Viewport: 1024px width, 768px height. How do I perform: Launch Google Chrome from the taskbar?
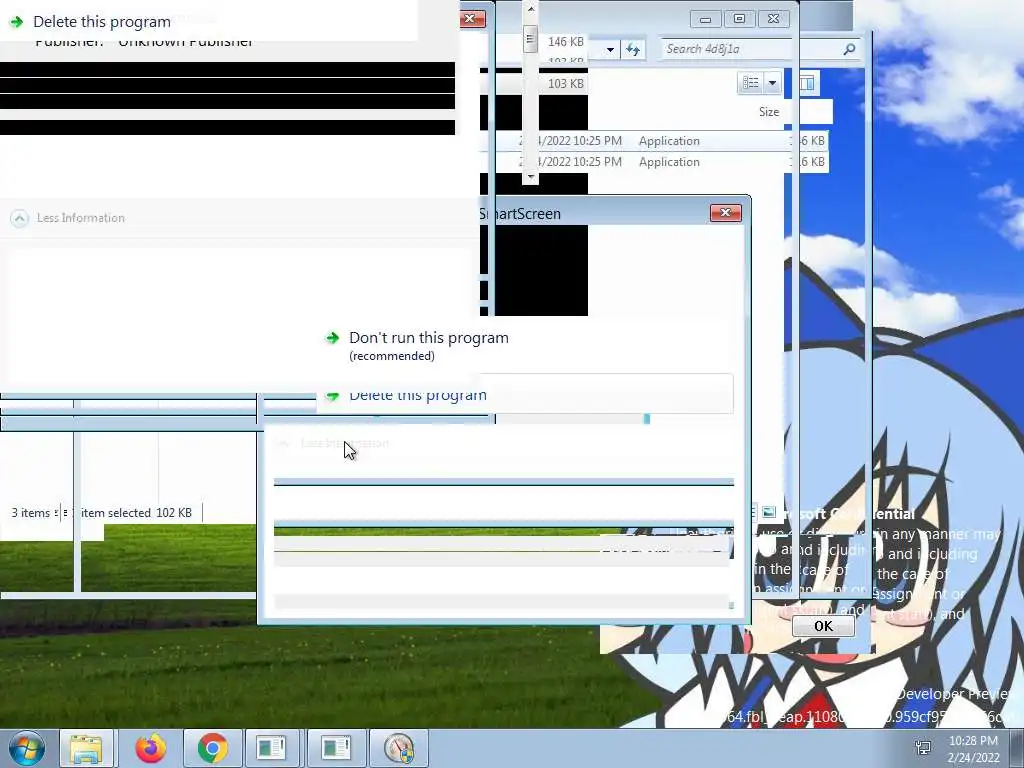[212, 748]
